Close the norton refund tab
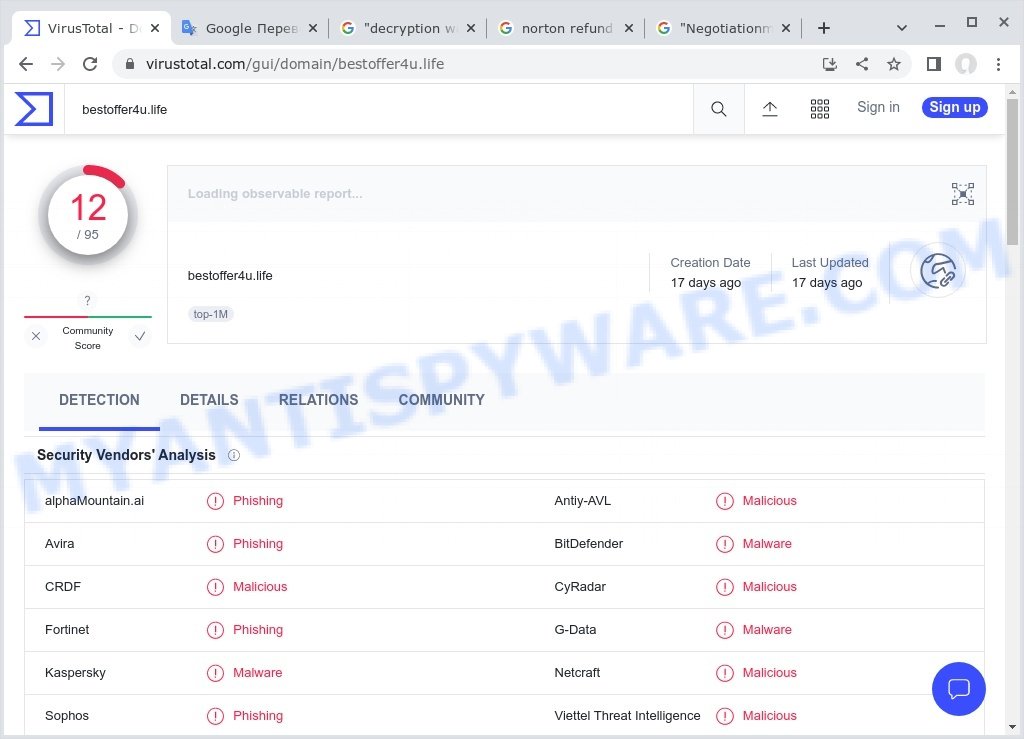The width and height of the screenshot is (1024, 739). tap(628, 28)
